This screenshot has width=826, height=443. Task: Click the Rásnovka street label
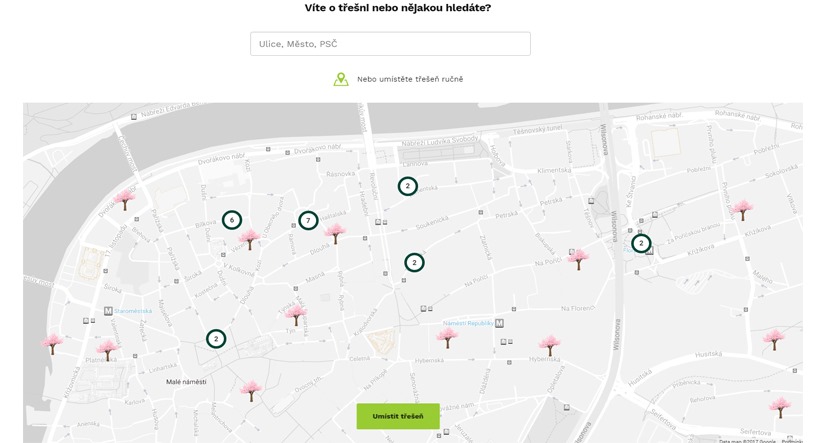pos(340,173)
